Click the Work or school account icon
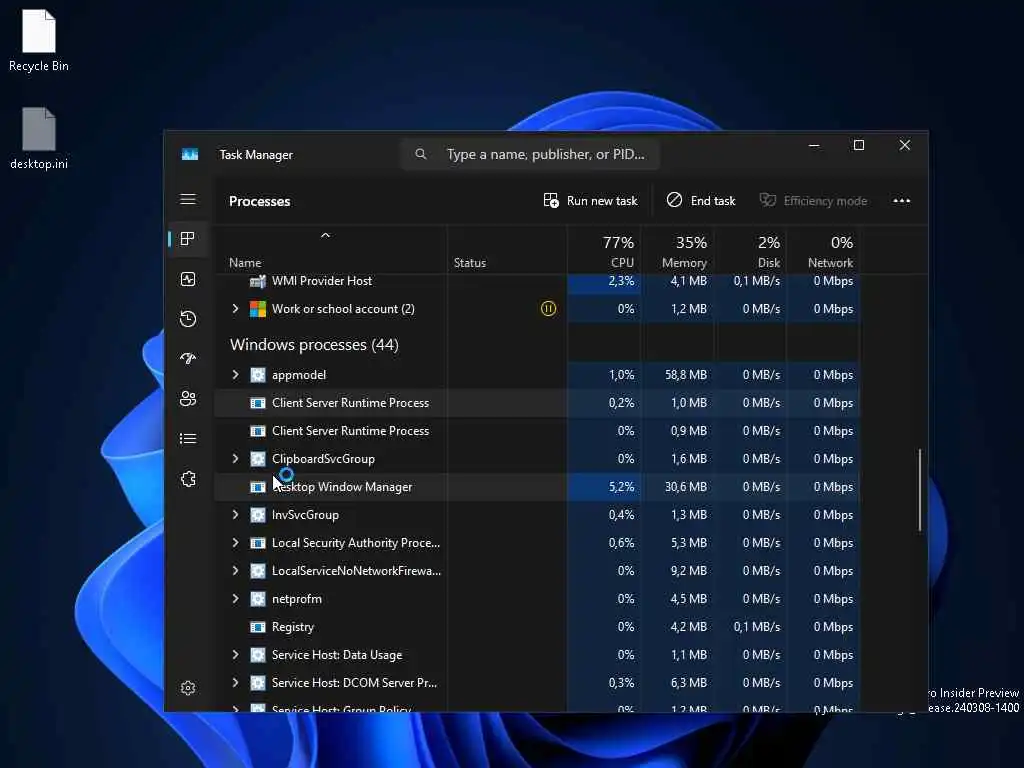This screenshot has height=768, width=1024. (x=258, y=309)
